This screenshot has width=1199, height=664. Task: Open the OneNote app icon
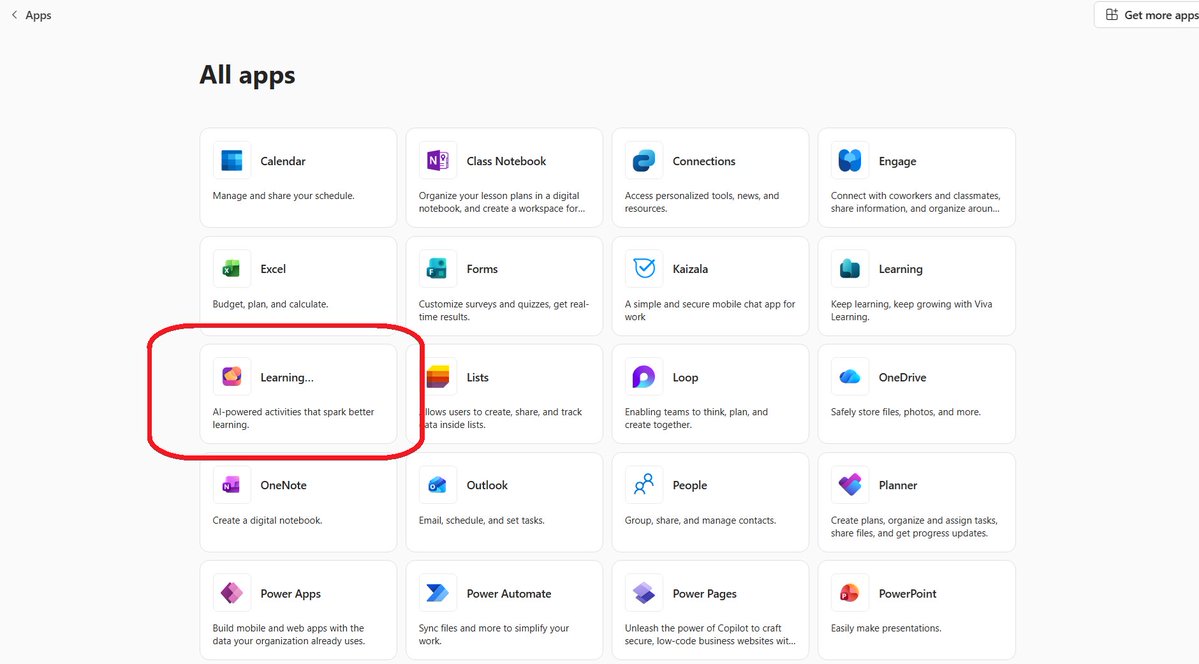tap(232, 485)
